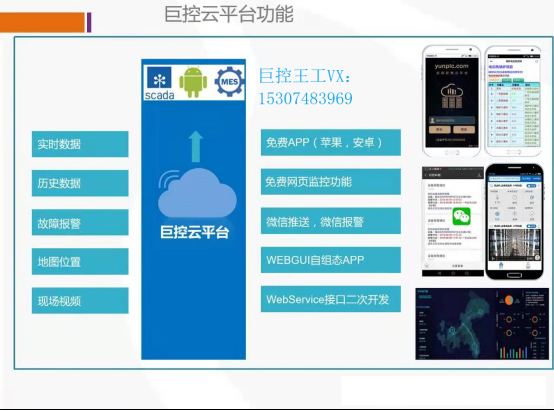This screenshot has width=554, height=410.
Task: Select the 实时数据 box
Action: click(80, 144)
